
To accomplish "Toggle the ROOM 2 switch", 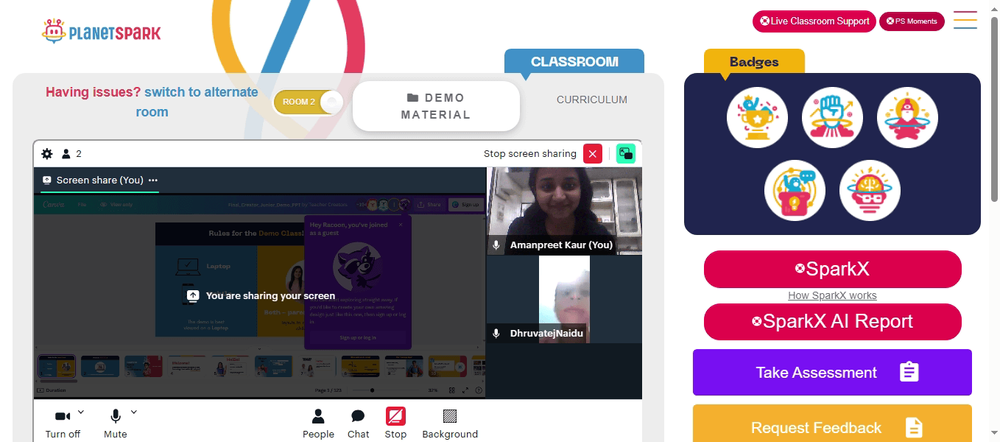I will [x=308, y=102].
